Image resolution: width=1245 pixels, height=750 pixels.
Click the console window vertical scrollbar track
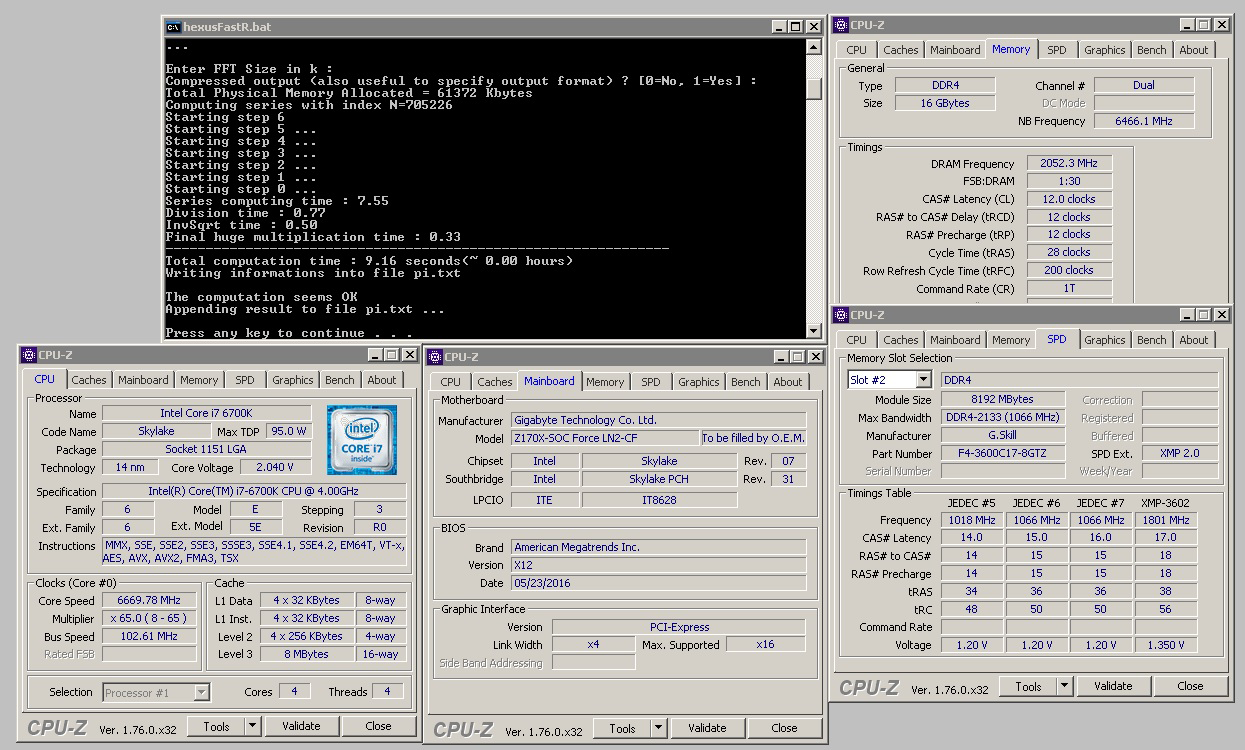[x=814, y=200]
